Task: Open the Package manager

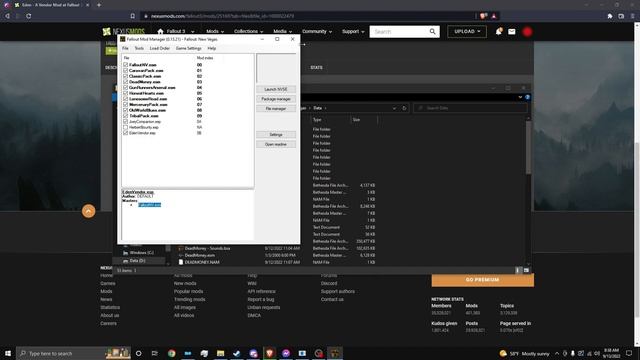Action: [276, 99]
